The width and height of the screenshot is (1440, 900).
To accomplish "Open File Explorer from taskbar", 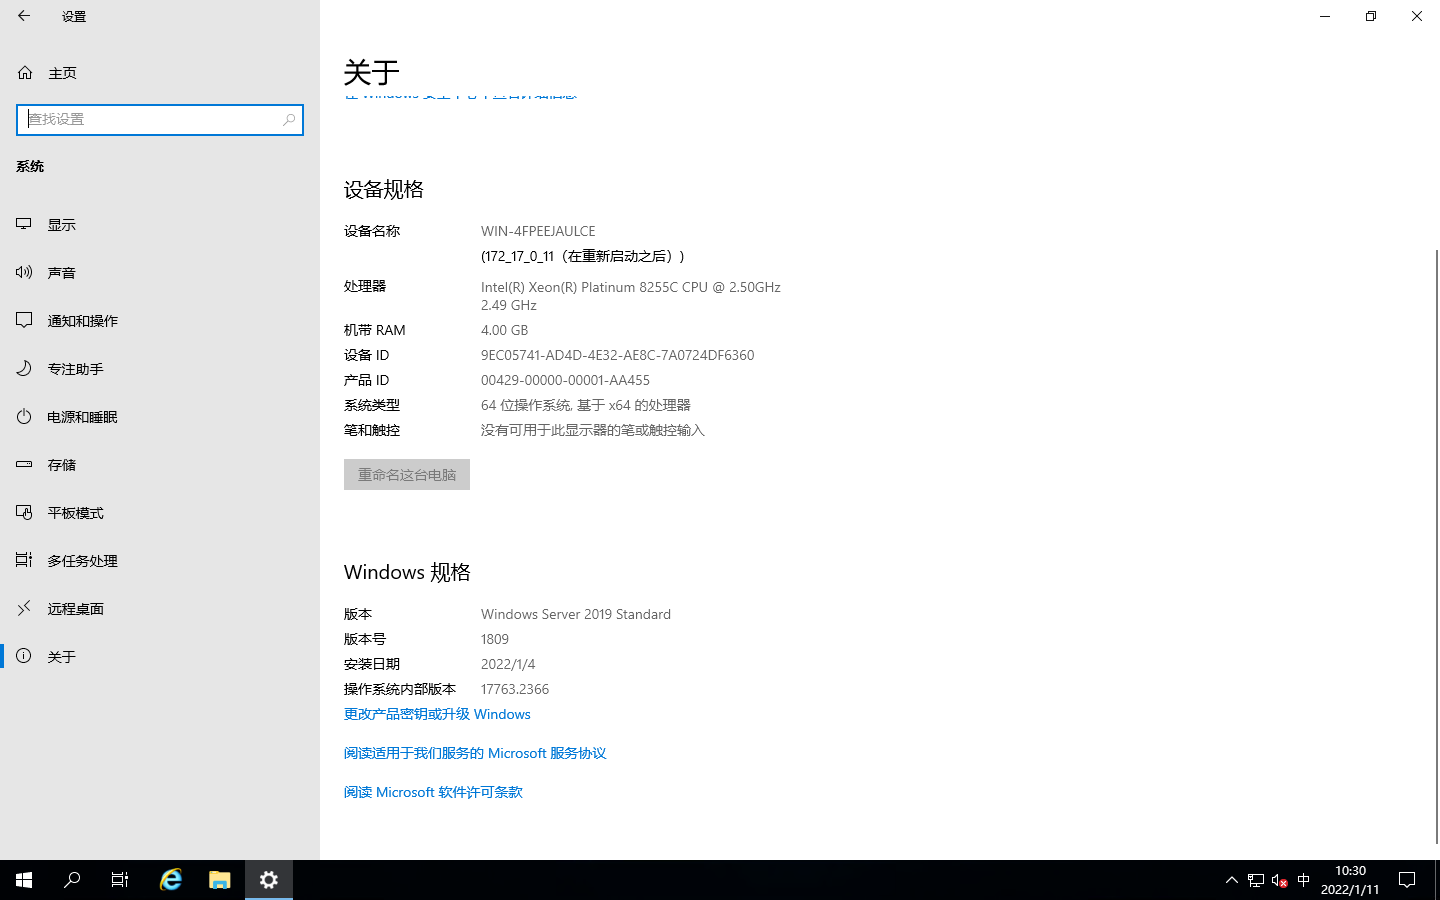I will [220, 880].
